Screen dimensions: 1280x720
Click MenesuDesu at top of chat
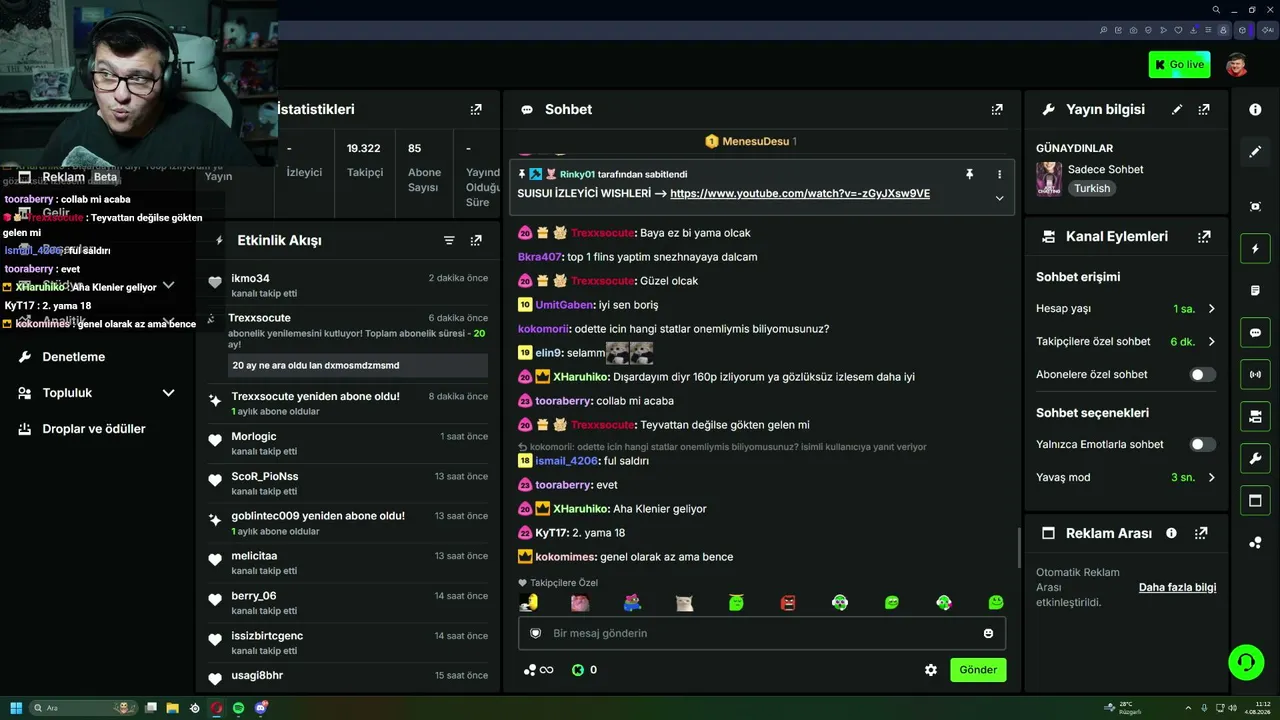click(755, 142)
